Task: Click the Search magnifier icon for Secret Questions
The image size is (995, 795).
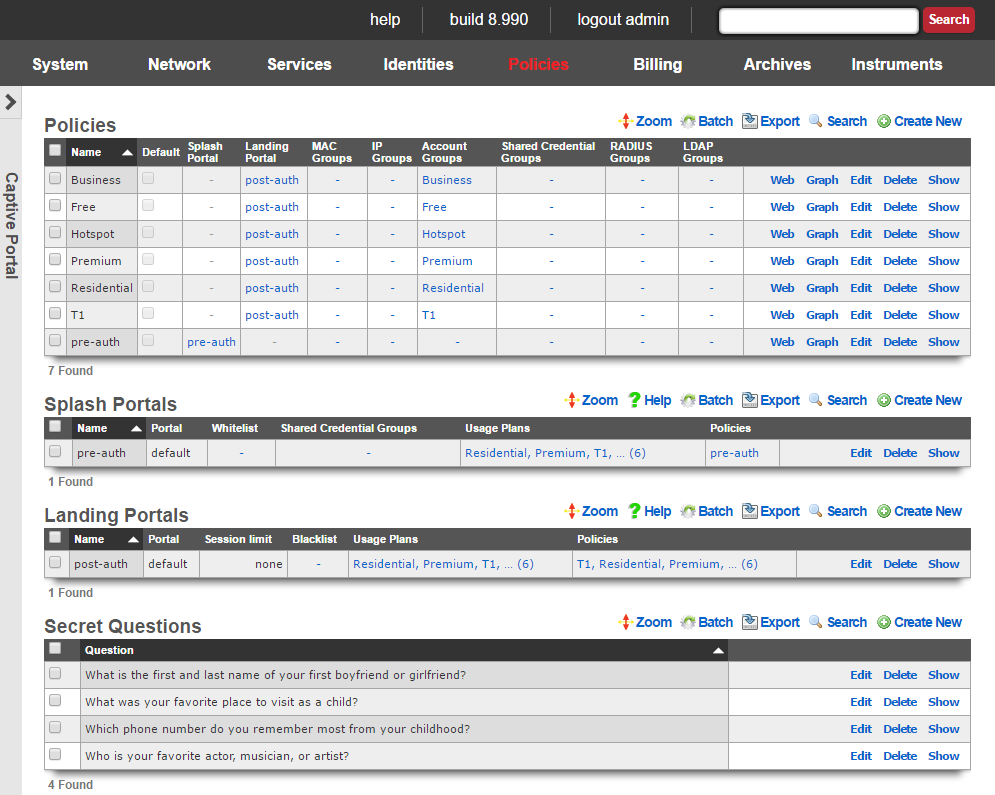Action: pyautogui.click(x=816, y=622)
